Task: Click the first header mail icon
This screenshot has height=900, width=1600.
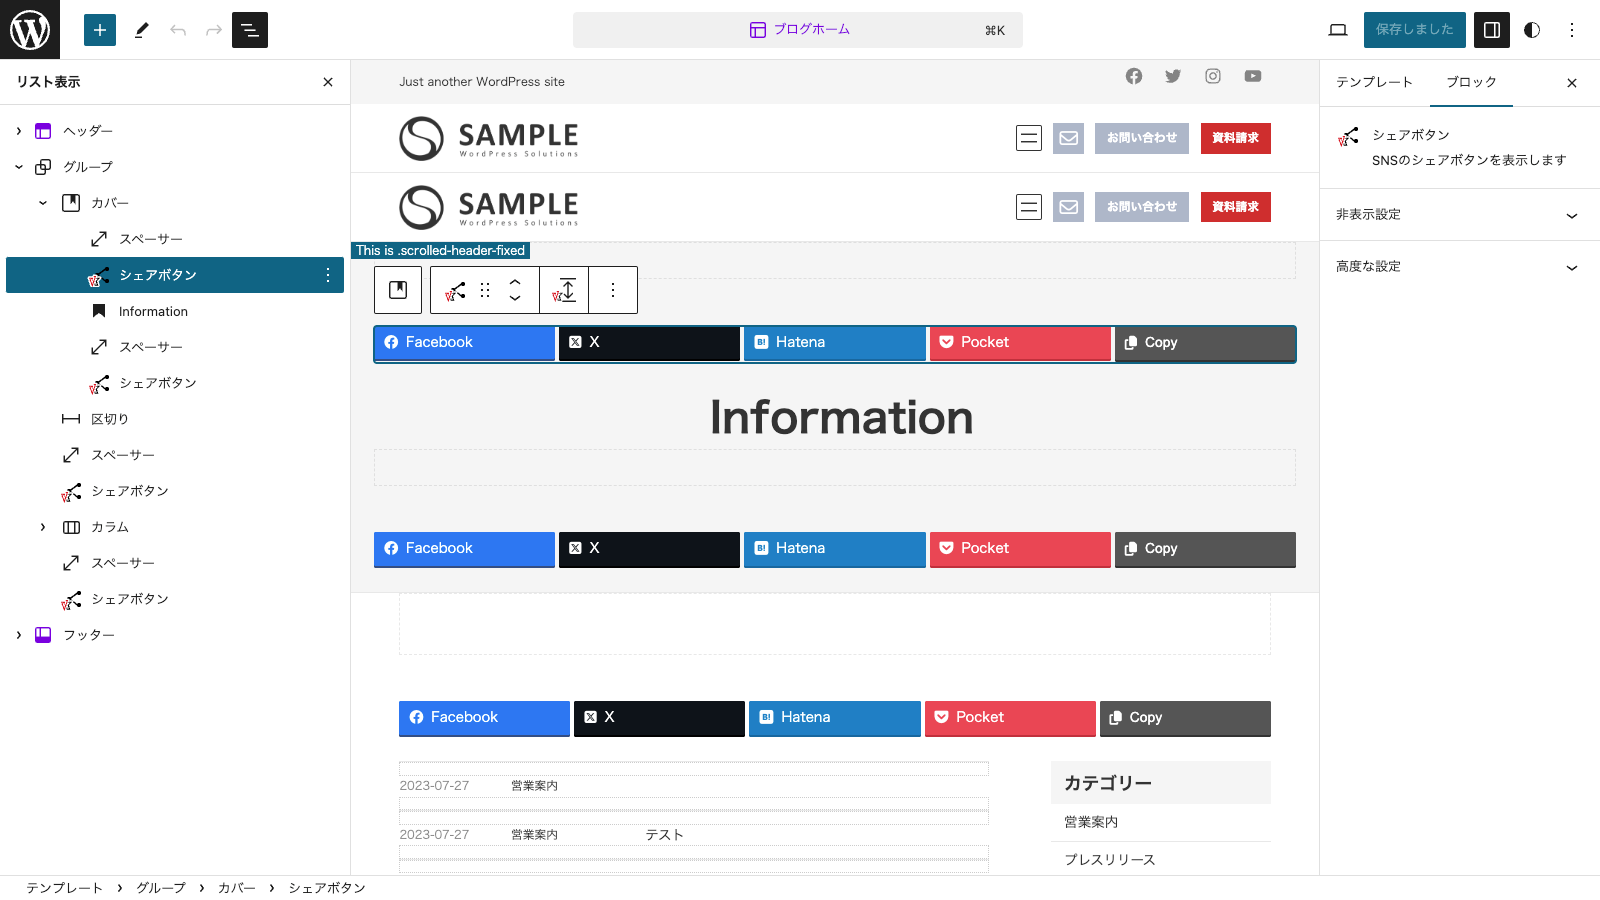Action: (1069, 138)
